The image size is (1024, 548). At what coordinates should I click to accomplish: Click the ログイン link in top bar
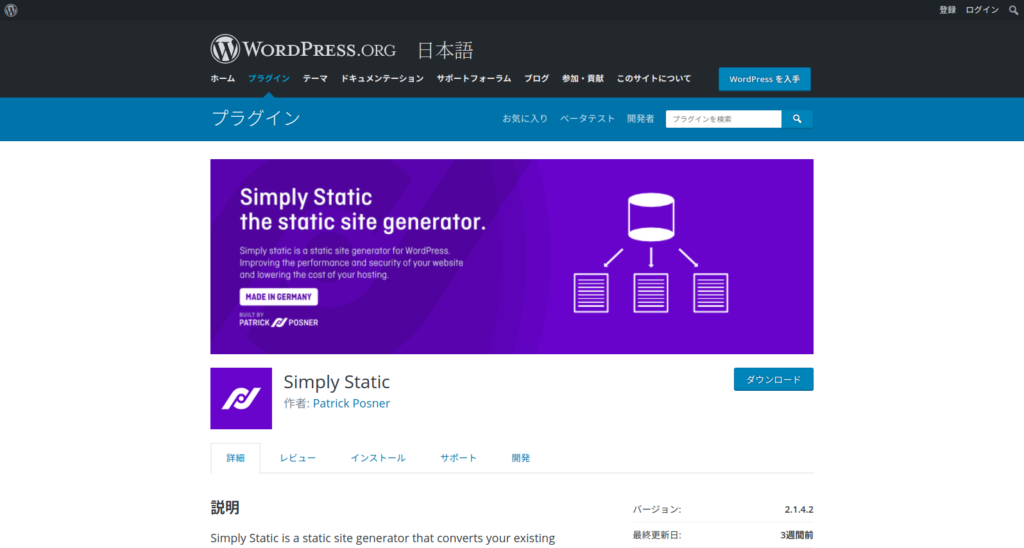pyautogui.click(x=982, y=10)
